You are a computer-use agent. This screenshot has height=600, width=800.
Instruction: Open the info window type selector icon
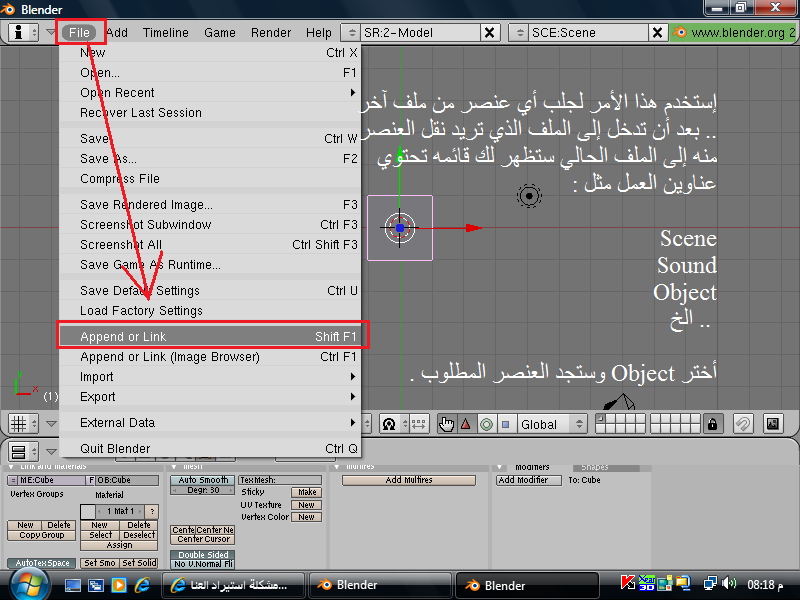(x=23, y=33)
